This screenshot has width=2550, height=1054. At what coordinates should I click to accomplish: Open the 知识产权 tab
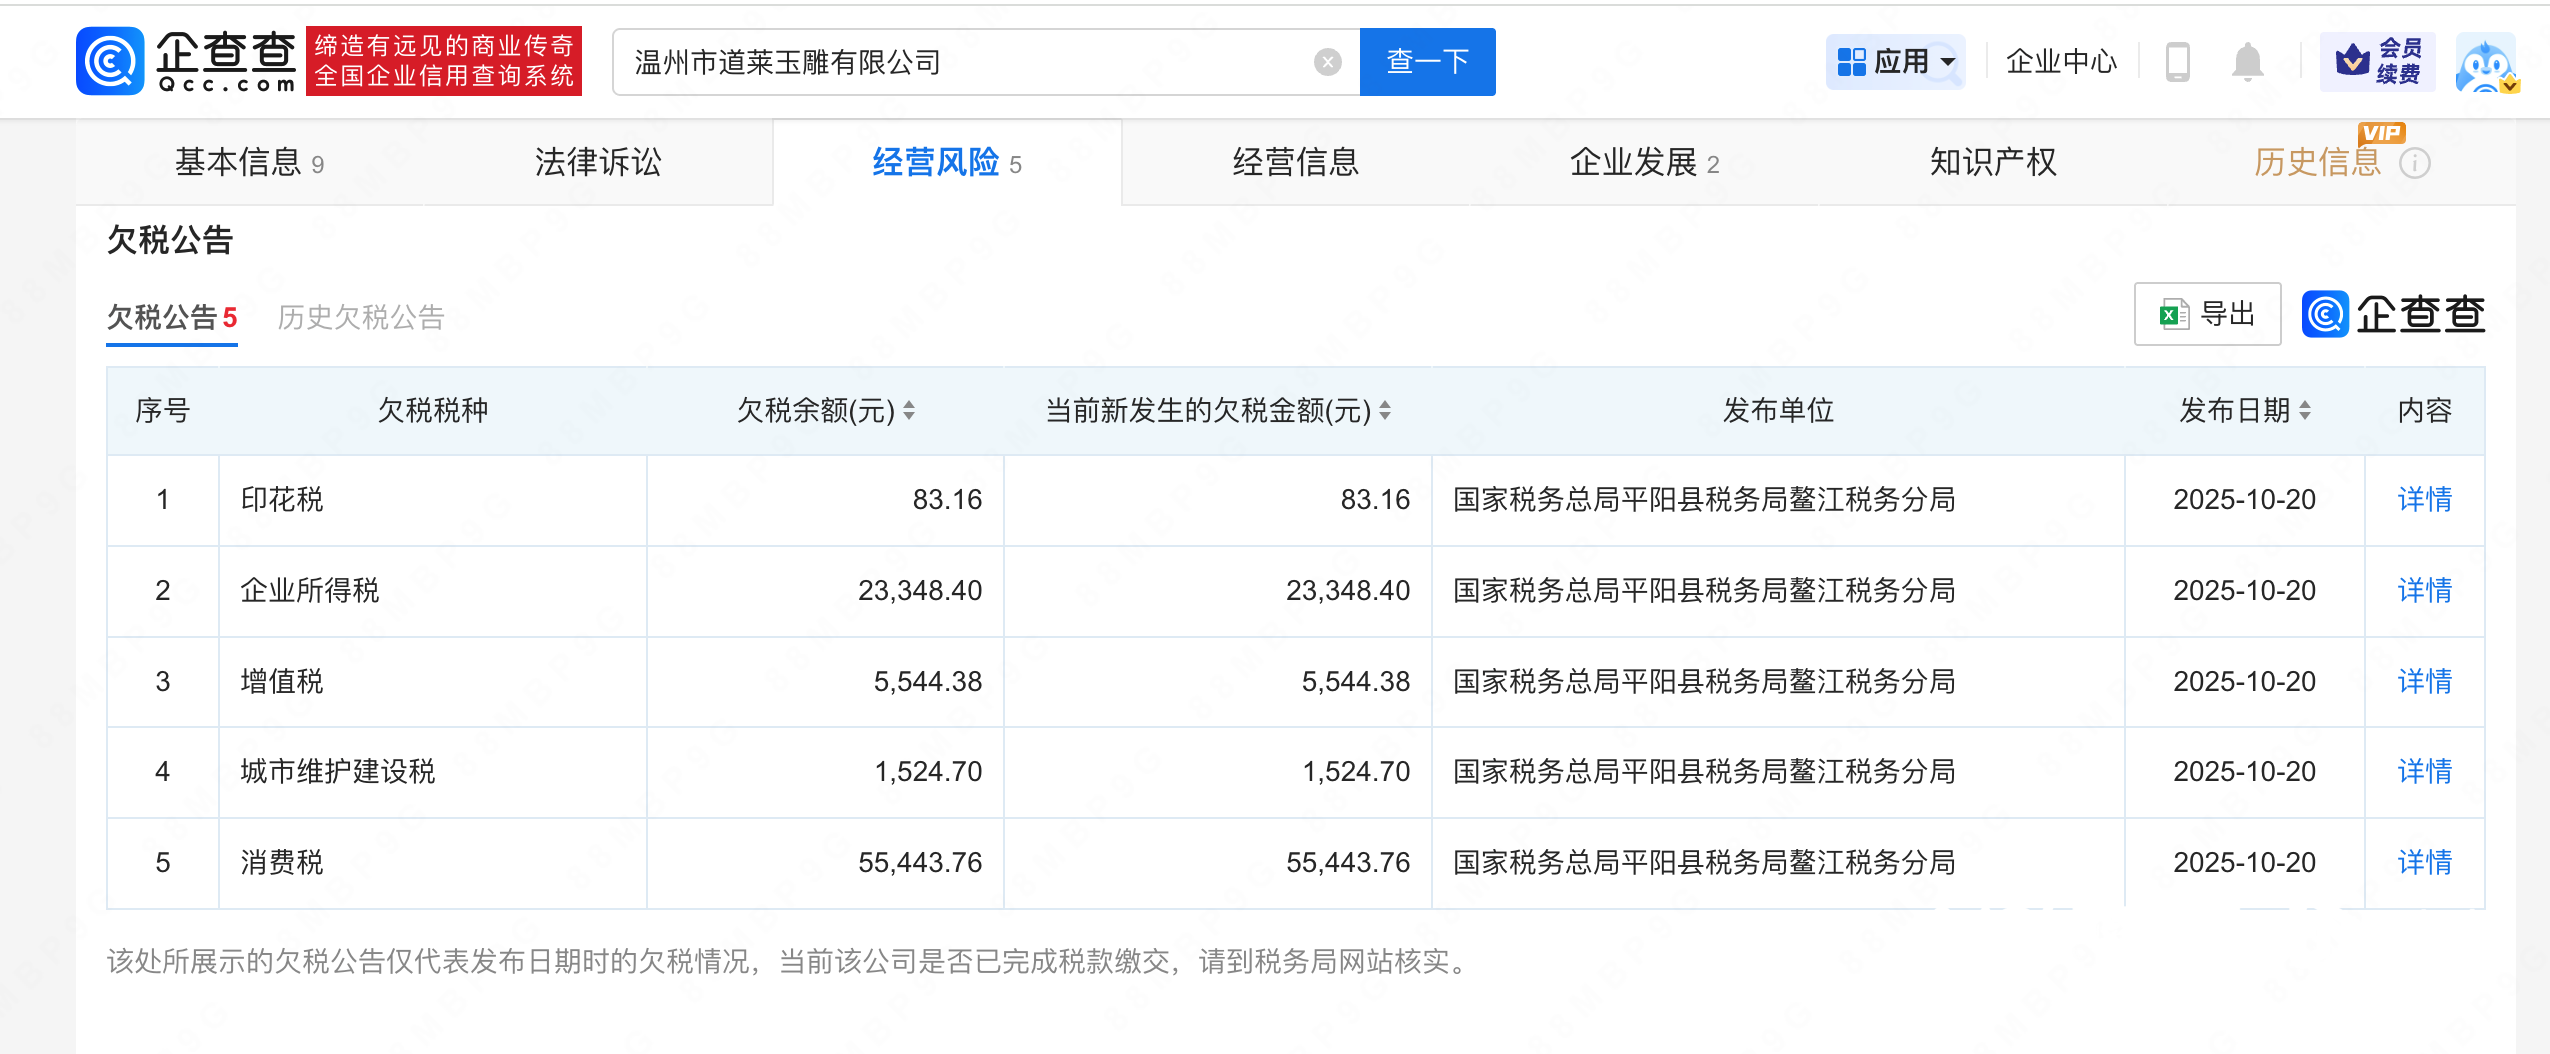point(1992,162)
